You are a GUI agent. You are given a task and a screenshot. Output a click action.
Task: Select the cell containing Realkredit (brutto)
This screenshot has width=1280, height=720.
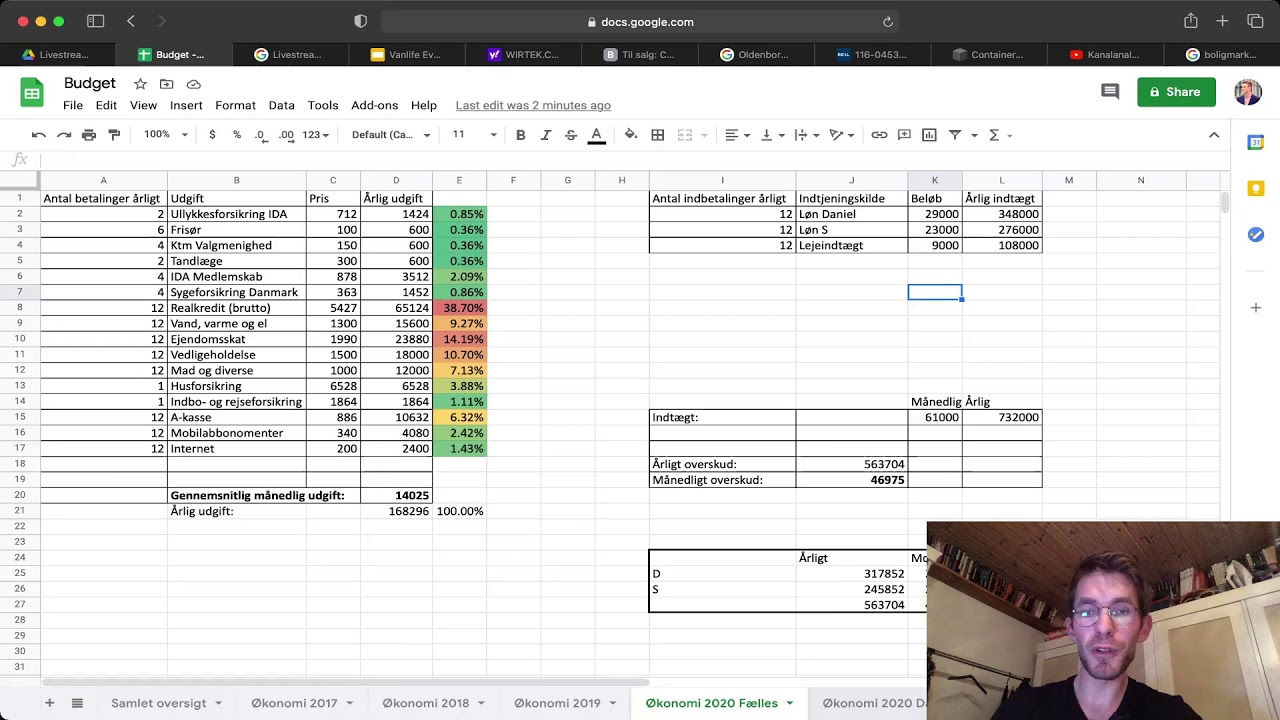(237, 308)
